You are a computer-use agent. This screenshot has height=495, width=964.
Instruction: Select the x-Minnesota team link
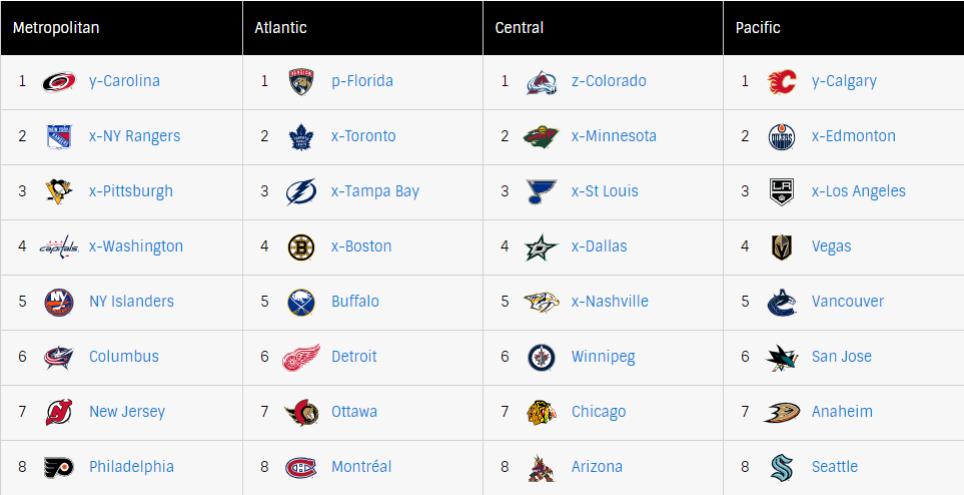point(614,136)
